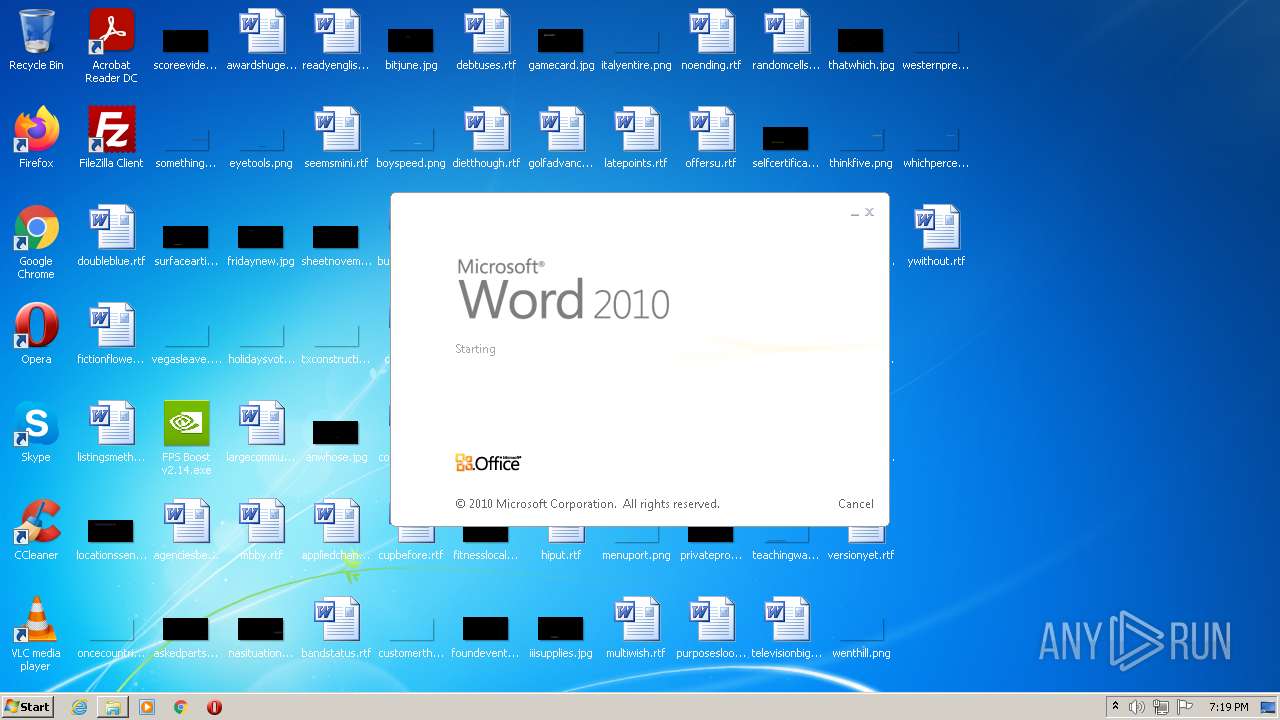Select the offersu.rtf document icon

(711, 138)
